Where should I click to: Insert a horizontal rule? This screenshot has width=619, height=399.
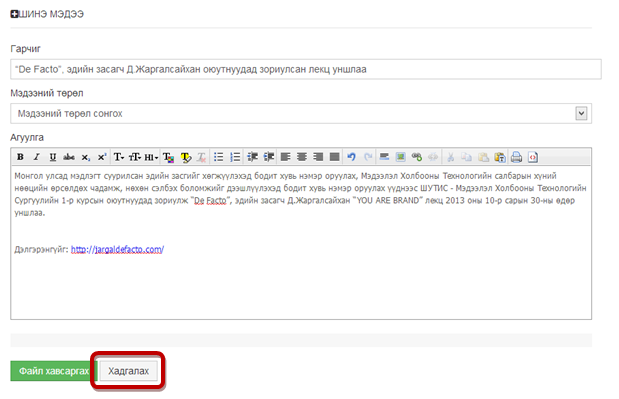[384, 157]
